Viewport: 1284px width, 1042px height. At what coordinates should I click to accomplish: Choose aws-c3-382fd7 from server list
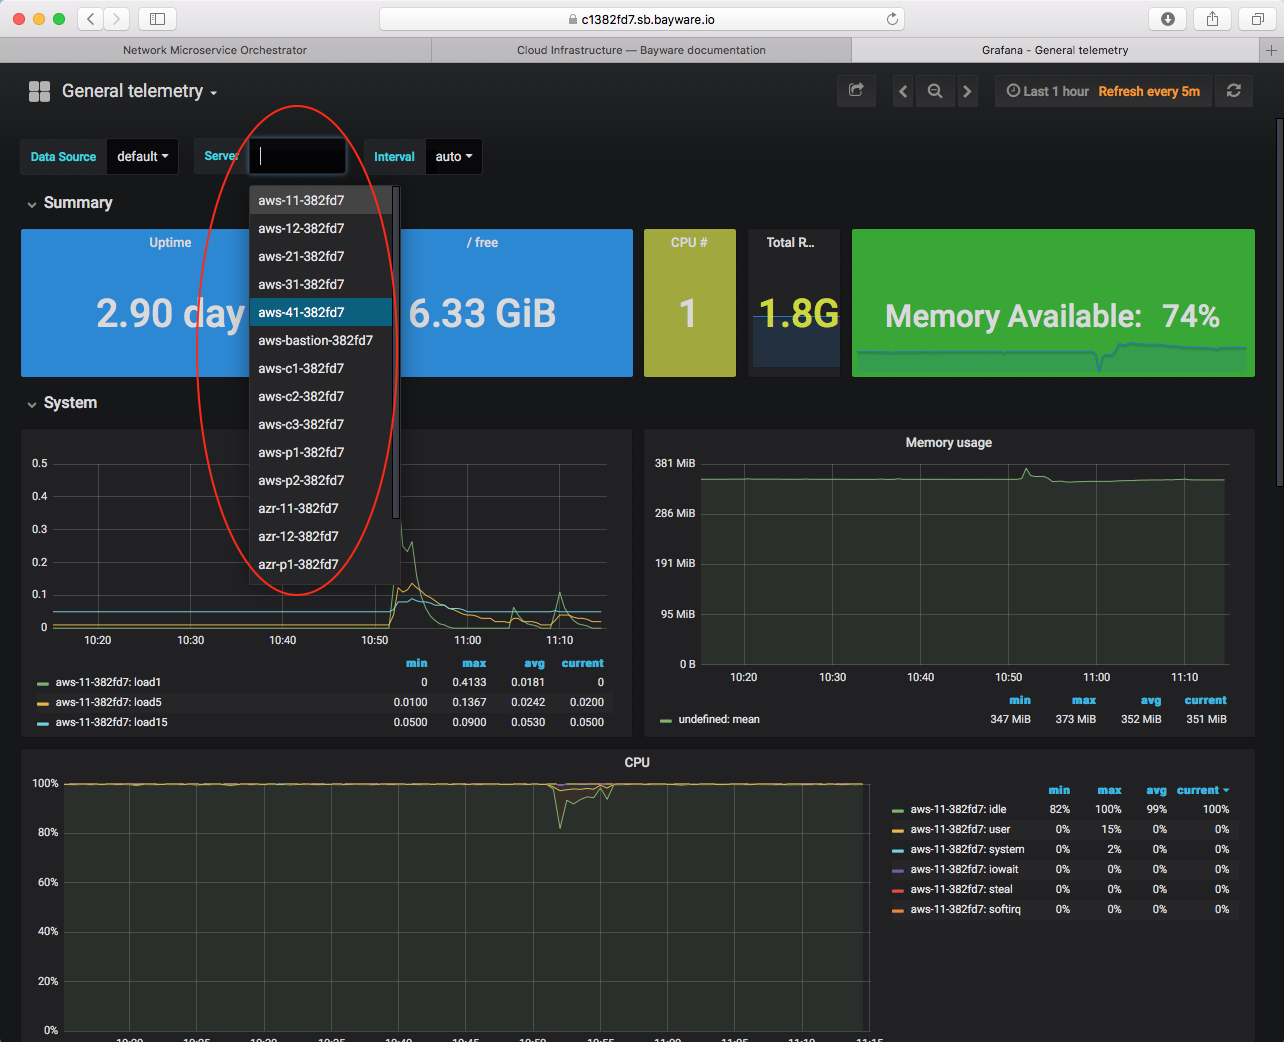(321, 424)
